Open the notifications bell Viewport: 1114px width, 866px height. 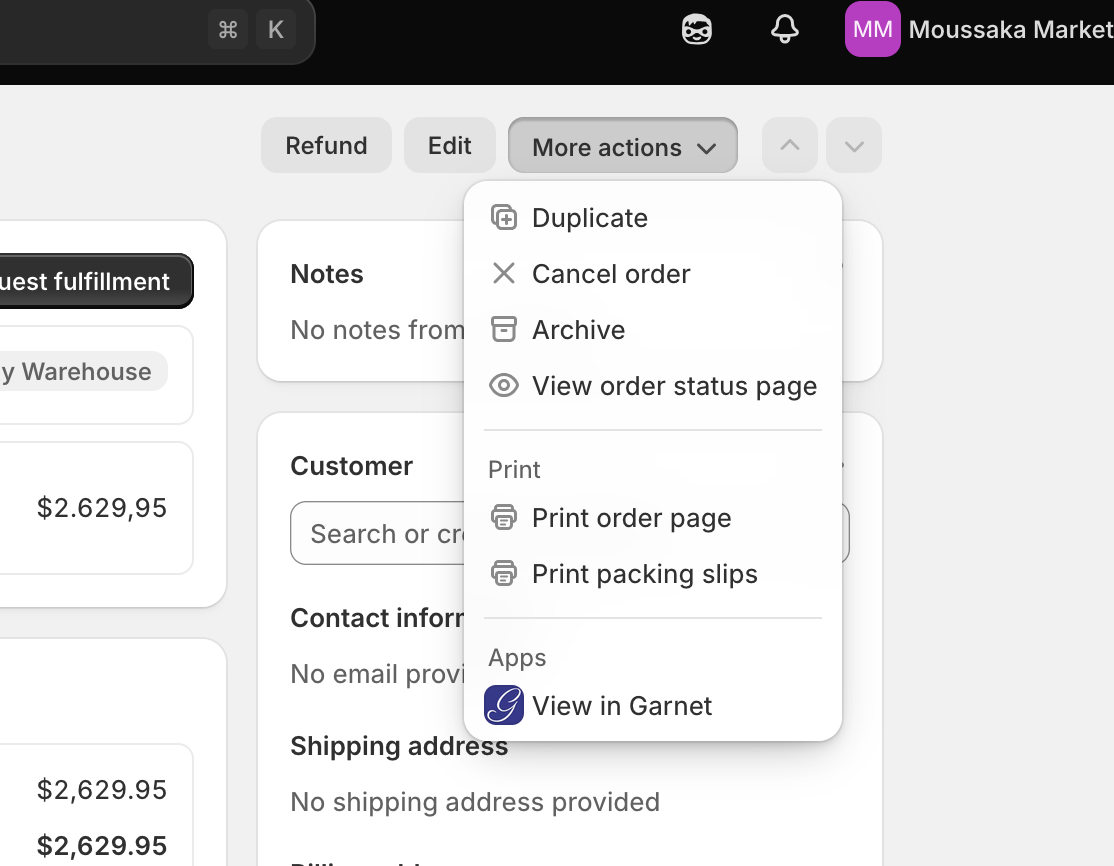(785, 30)
